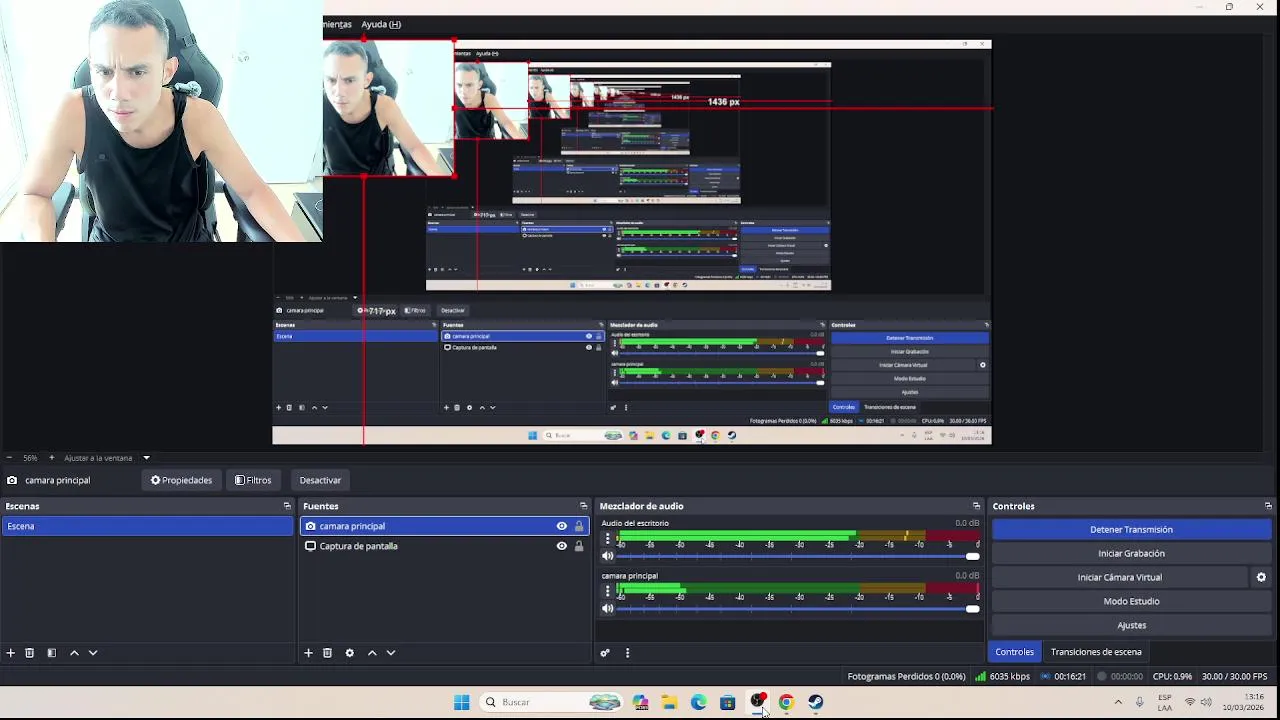Viewport: 1280px width, 720px height.
Task: Open virtual camera settings gear
Action: (1261, 577)
